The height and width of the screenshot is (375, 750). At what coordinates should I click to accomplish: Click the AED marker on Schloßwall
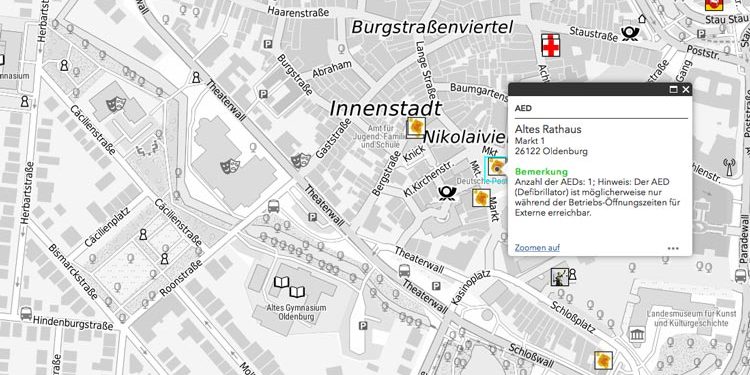pyautogui.click(x=603, y=360)
